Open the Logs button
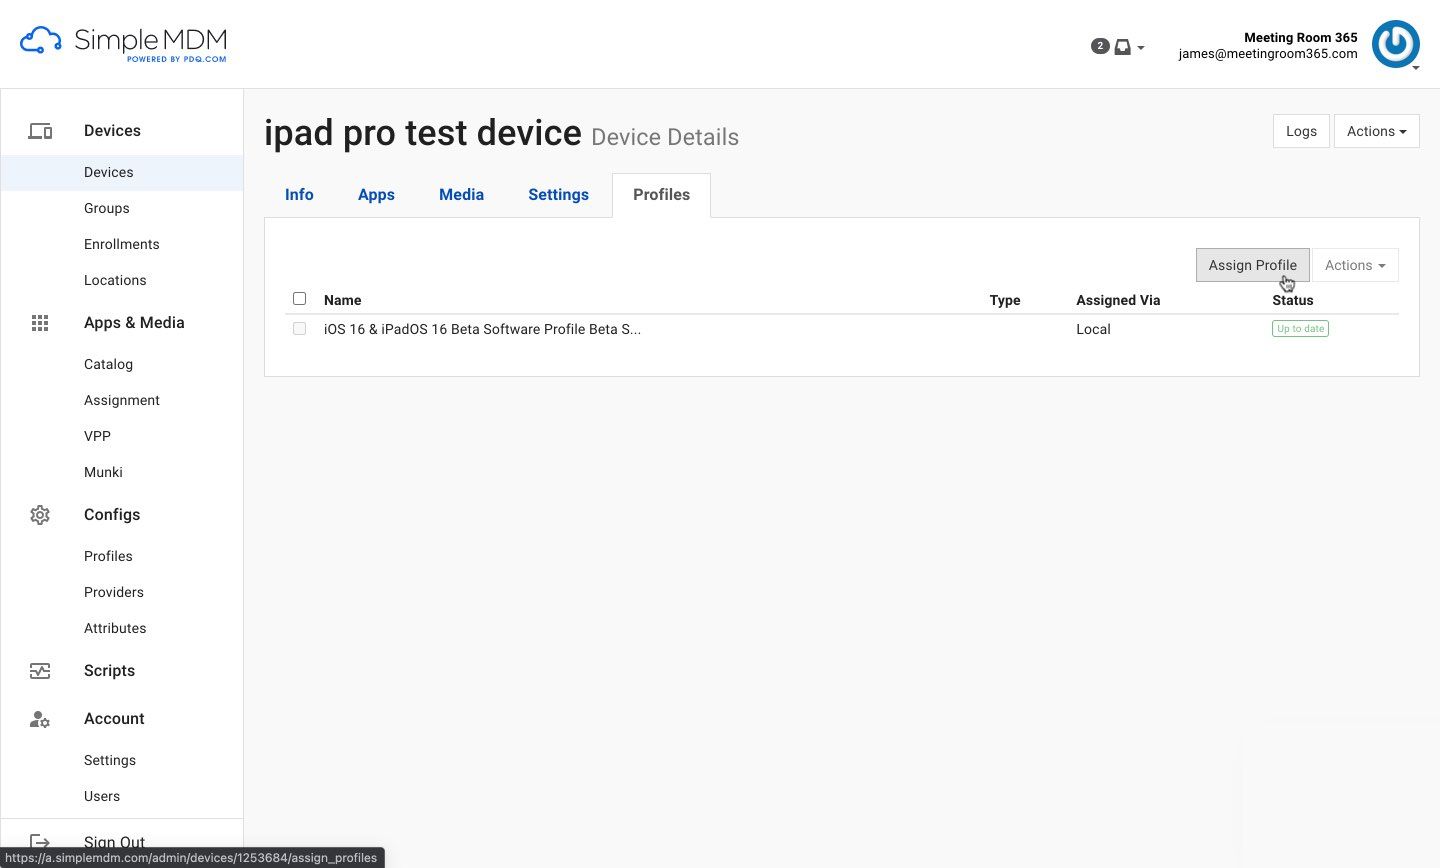Screen dimensions: 1440x868 [1301, 131]
